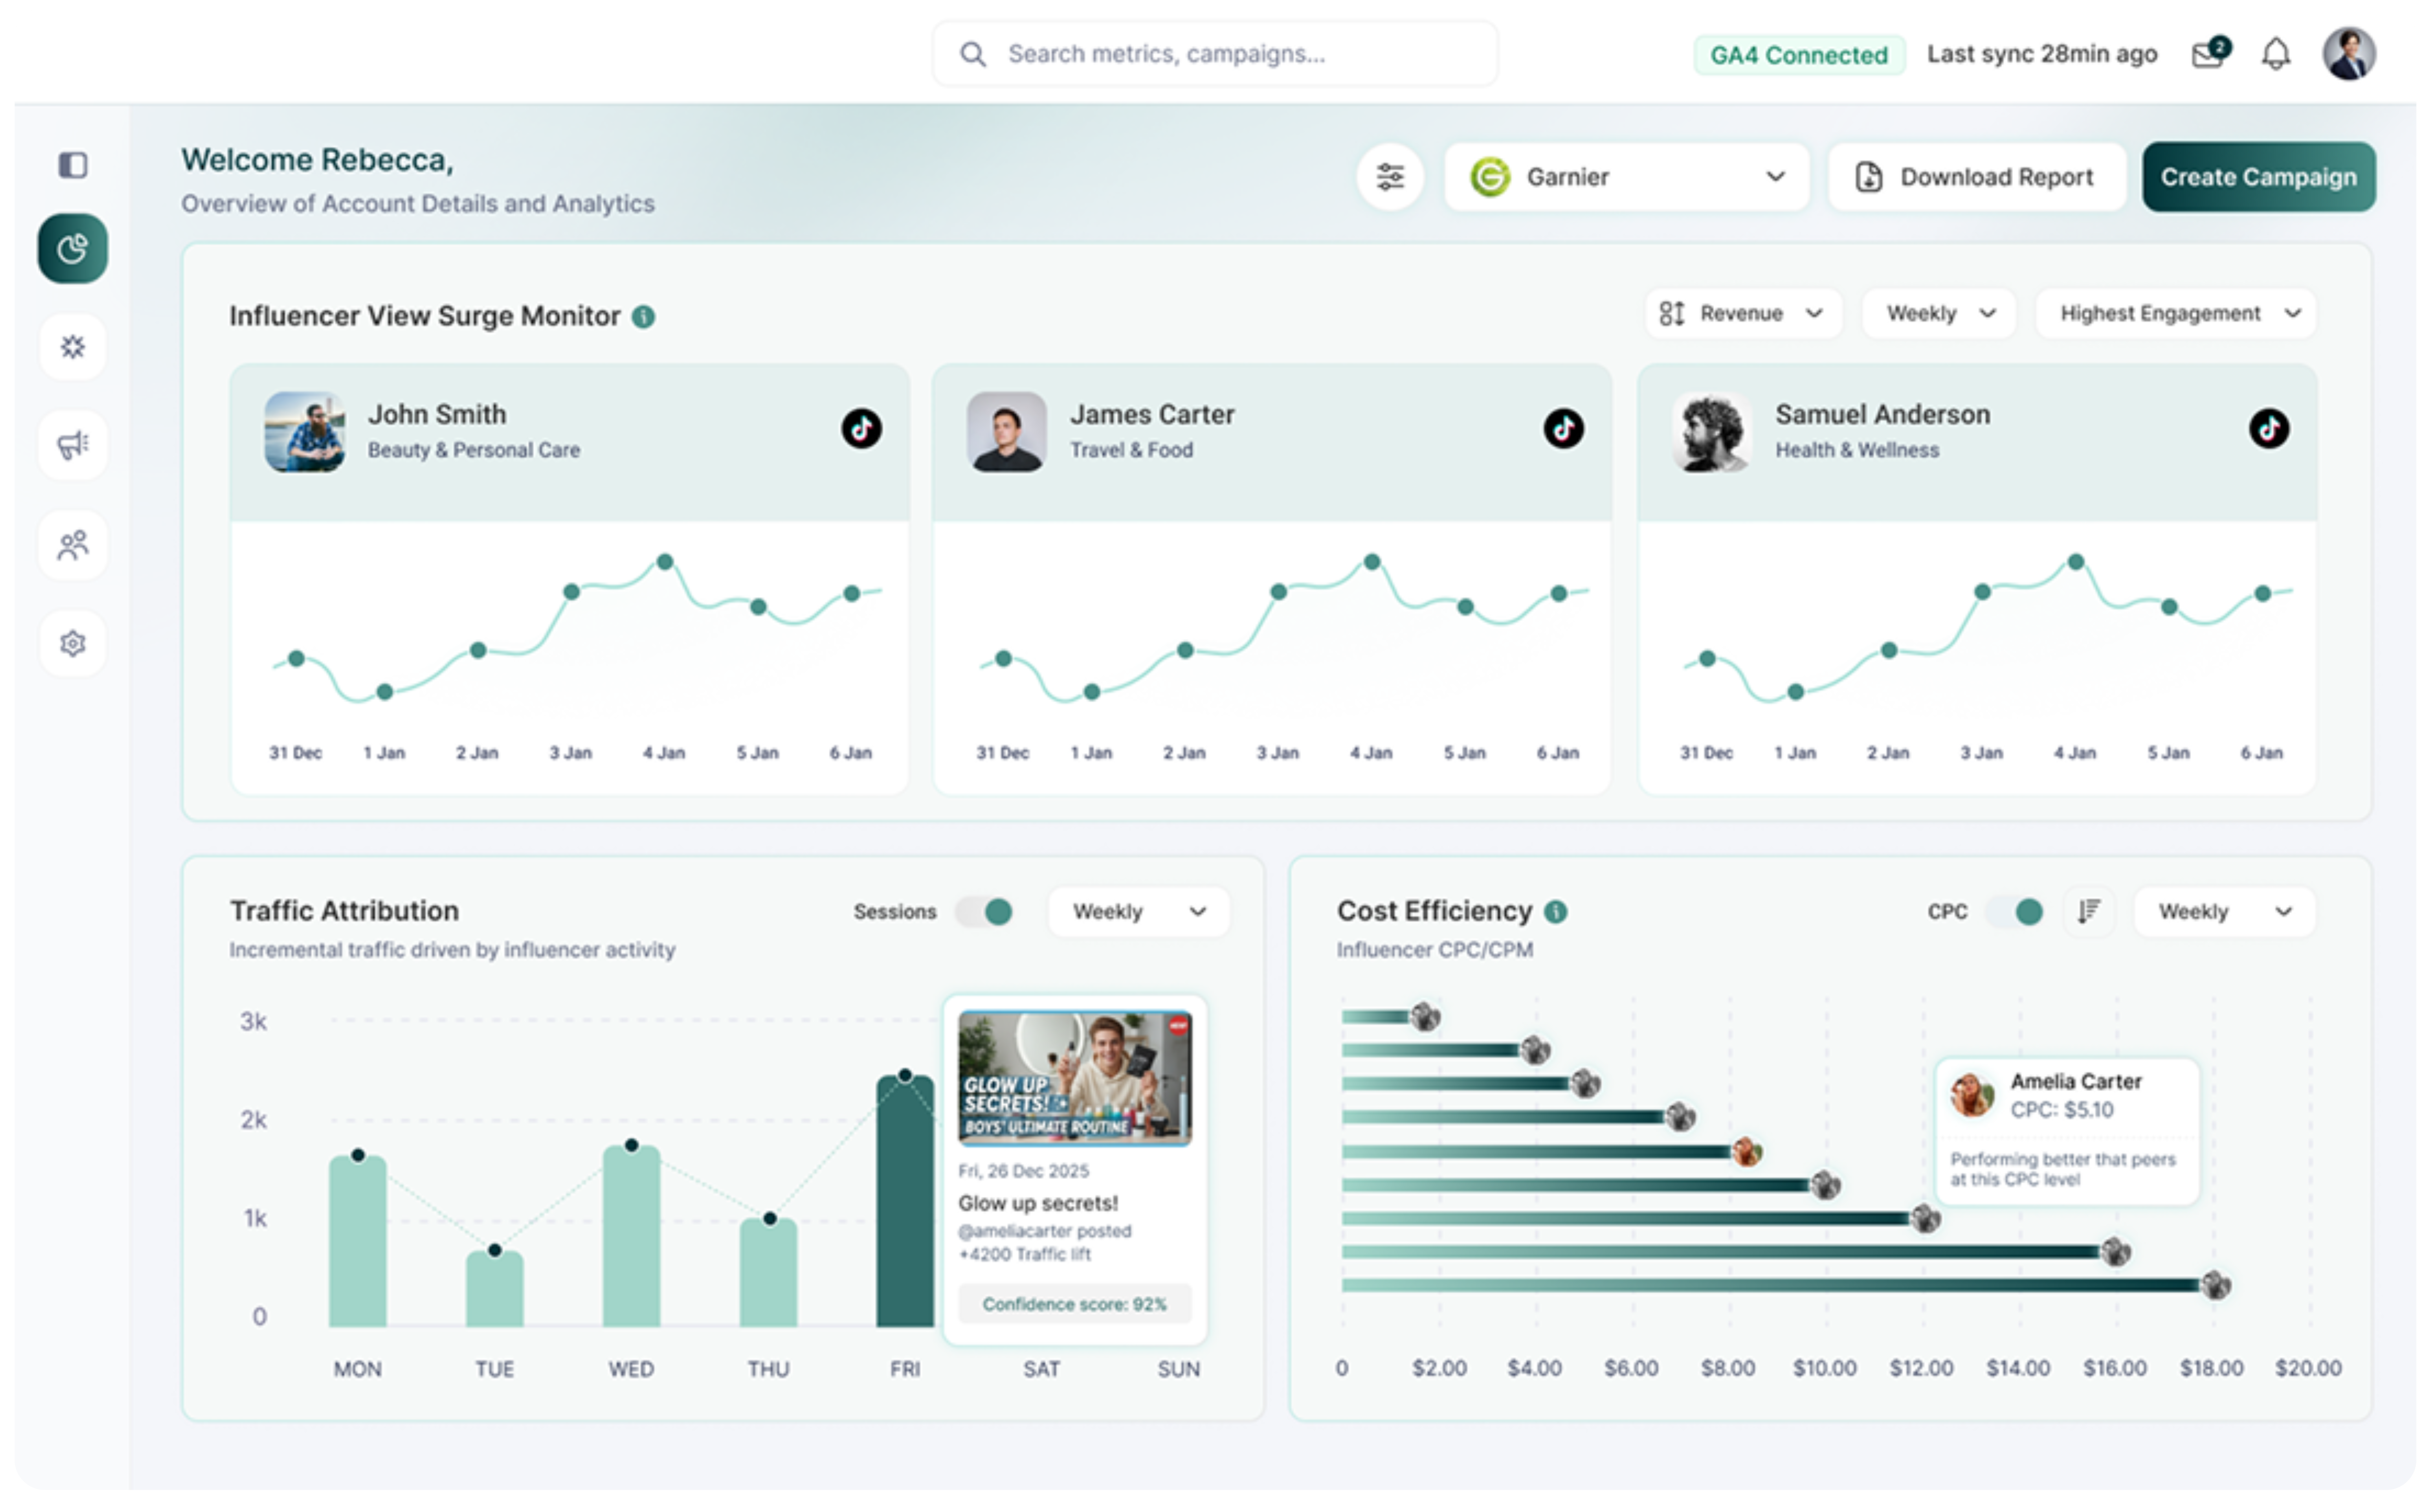2425x1512 pixels.
Task: Click the 'CPC: $5.10' value
Action: (x=2062, y=1110)
